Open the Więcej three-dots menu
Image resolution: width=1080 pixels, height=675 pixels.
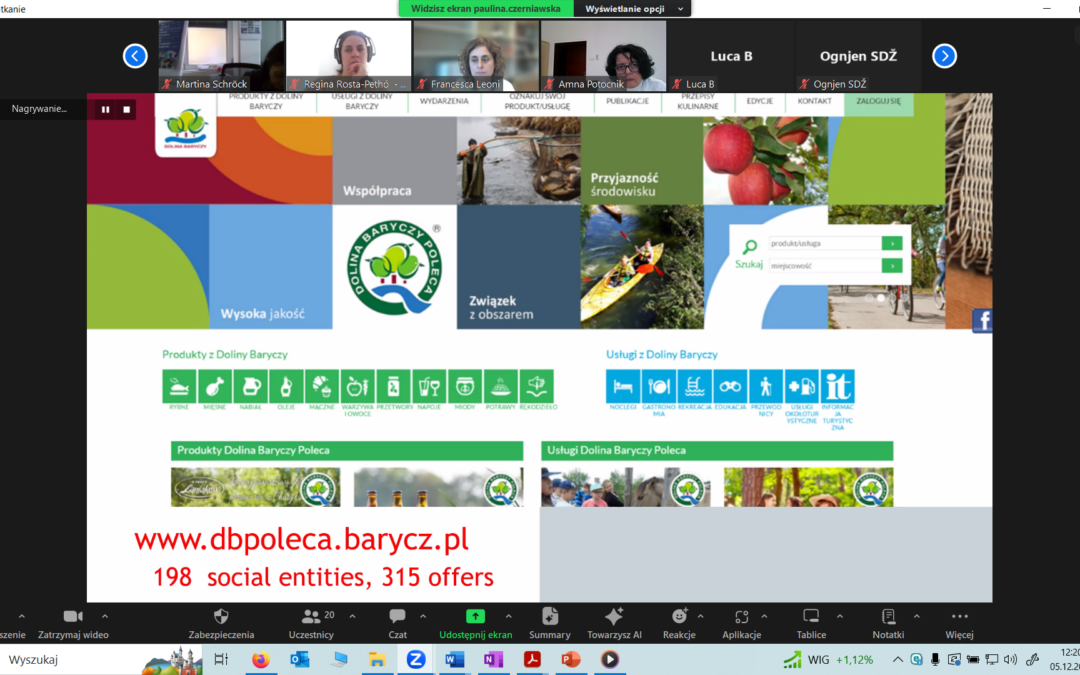tap(959, 617)
